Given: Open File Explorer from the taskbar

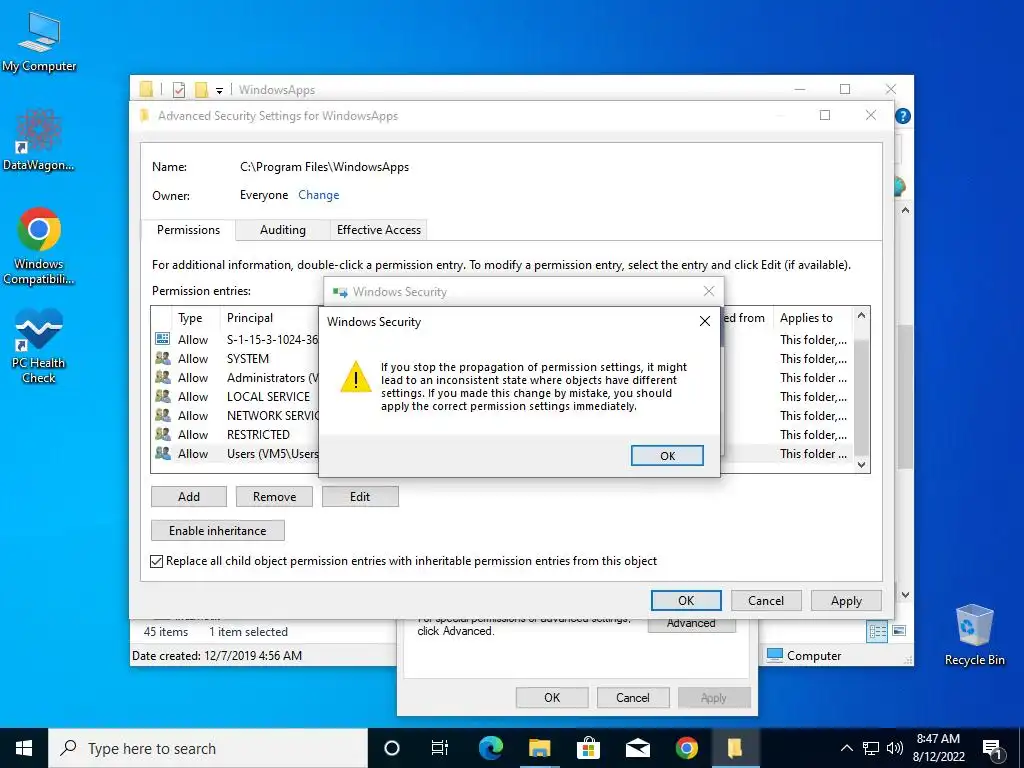Looking at the screenshot, I should click(539, 748).
